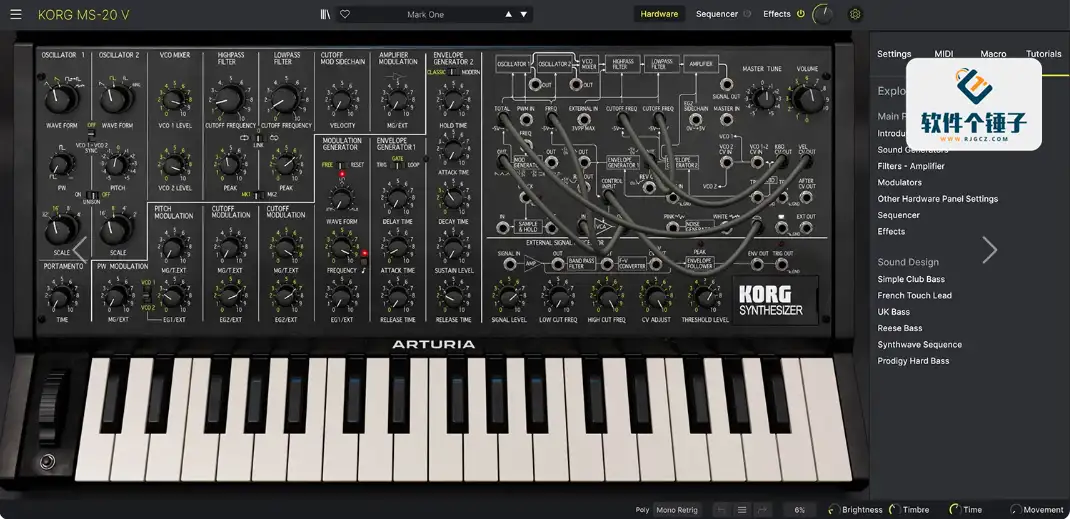Viewport: 1070px width, 519px height.
Task: Click the VCO 1 Level knob
Action: coord(173,101)
